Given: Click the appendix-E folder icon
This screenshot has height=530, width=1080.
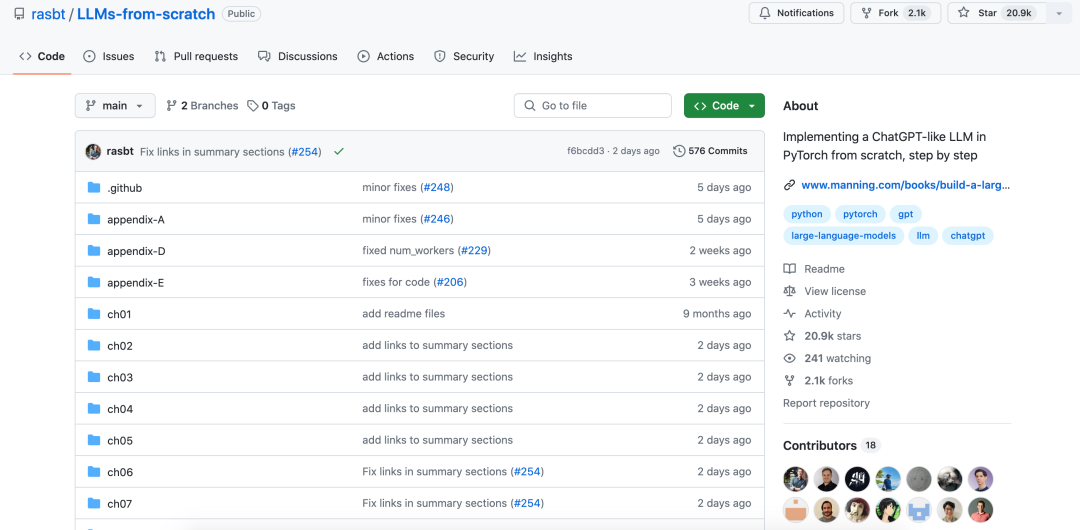Looking at the screenshot, I should click(x=94, y=283).
